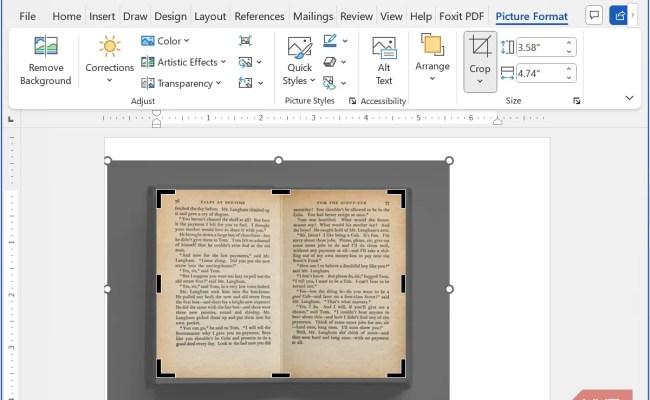
Task: Switch to the Foxit PDF tab
Action: [461, 16]
